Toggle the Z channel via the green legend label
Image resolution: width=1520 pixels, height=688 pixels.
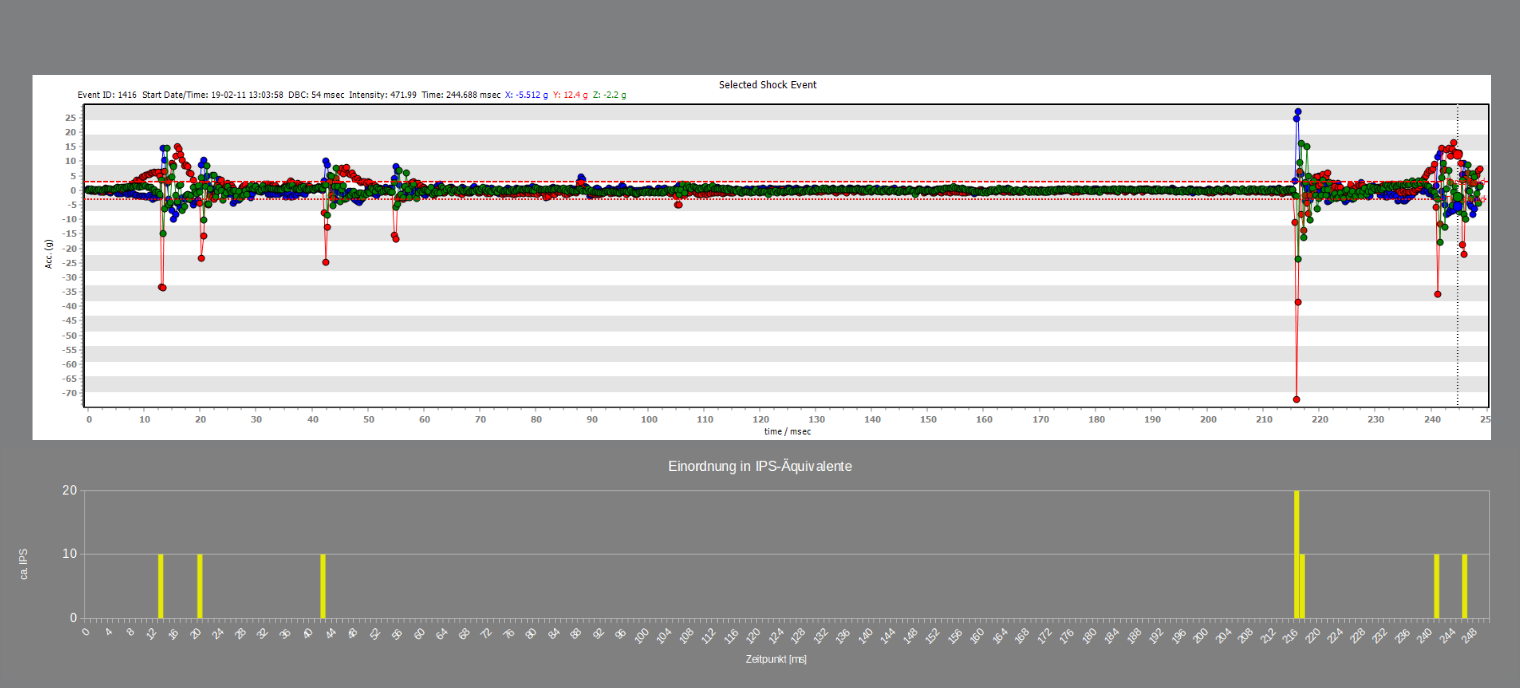coord(608,93)
